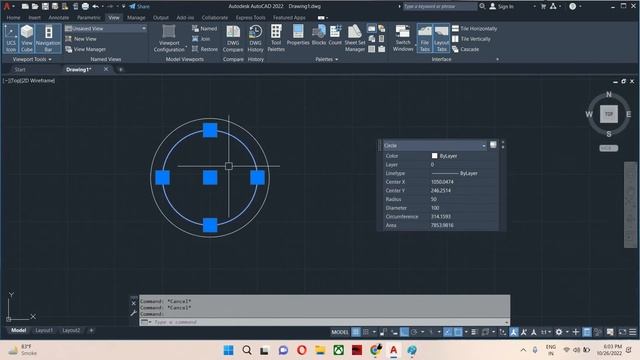Toggle File Tabs in Interface panel
The height and width of the screenshot is (360, 640).
(424, 38)
